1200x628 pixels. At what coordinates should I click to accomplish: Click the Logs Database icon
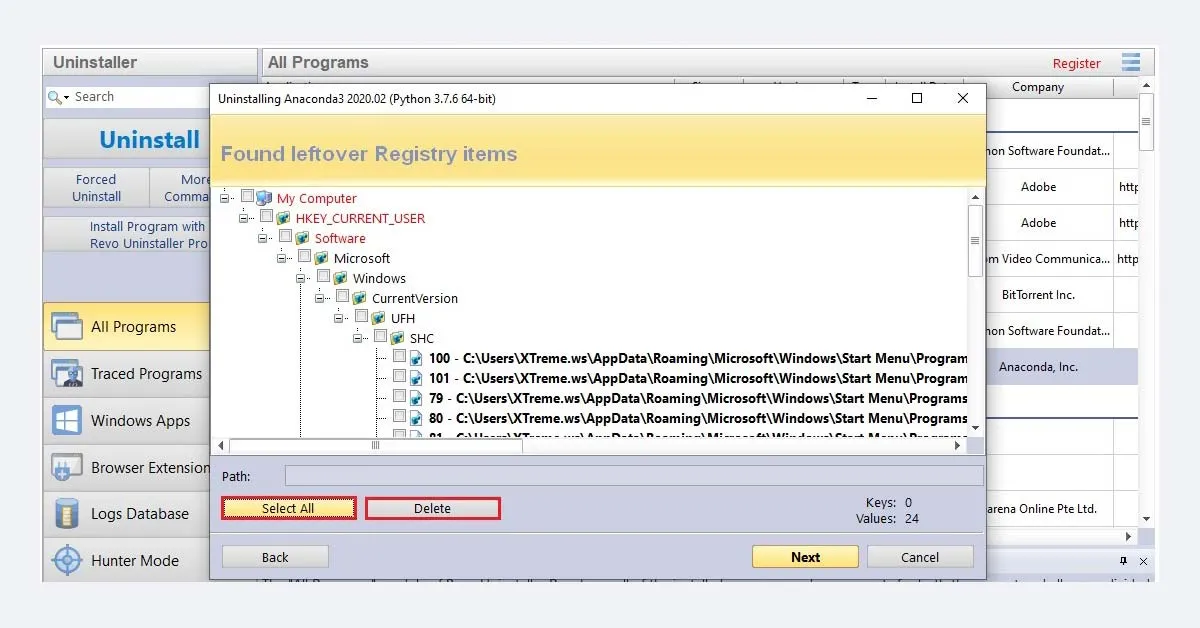tap(66, 513)
